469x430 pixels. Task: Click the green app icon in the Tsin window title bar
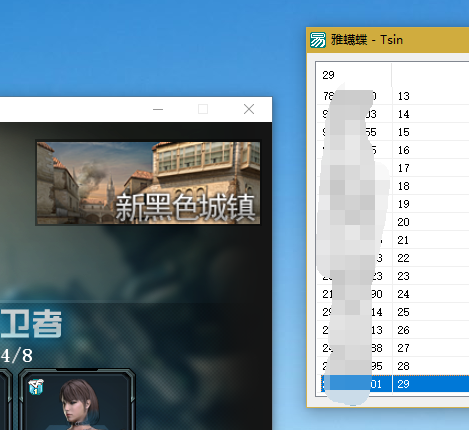tap(318, 40)
